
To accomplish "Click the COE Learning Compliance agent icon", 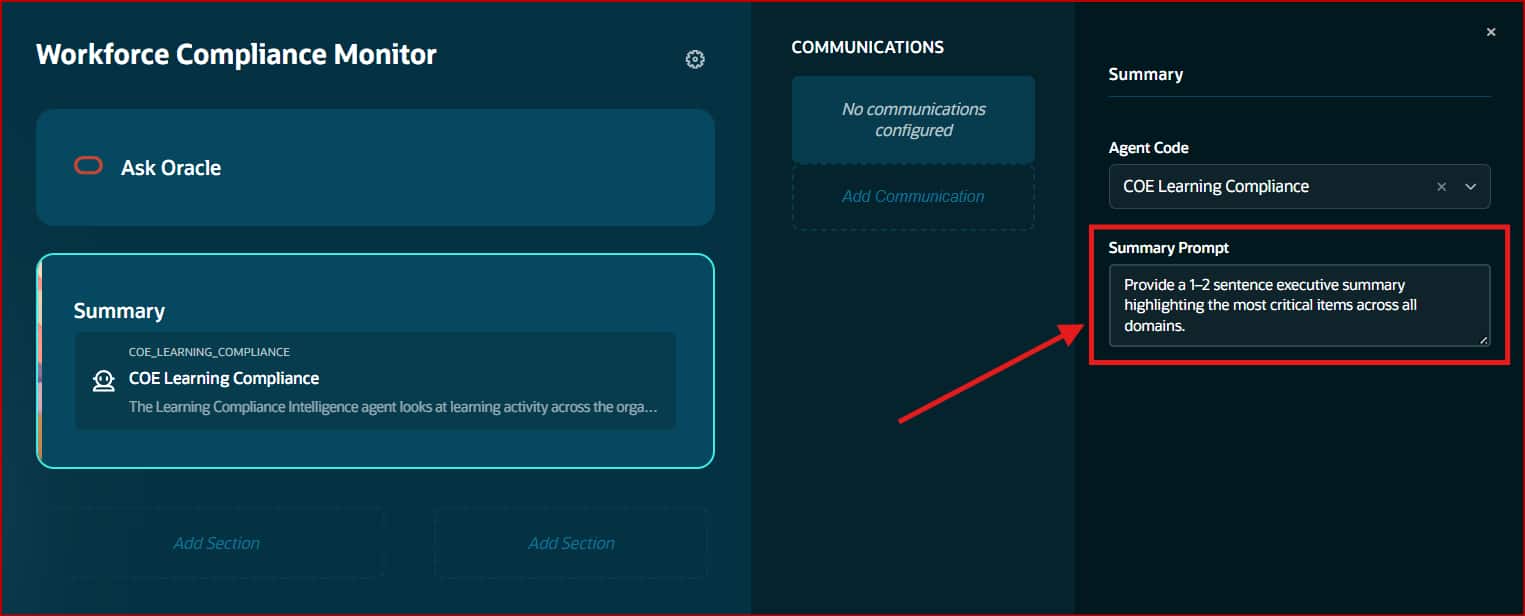I will pos(103,380).
